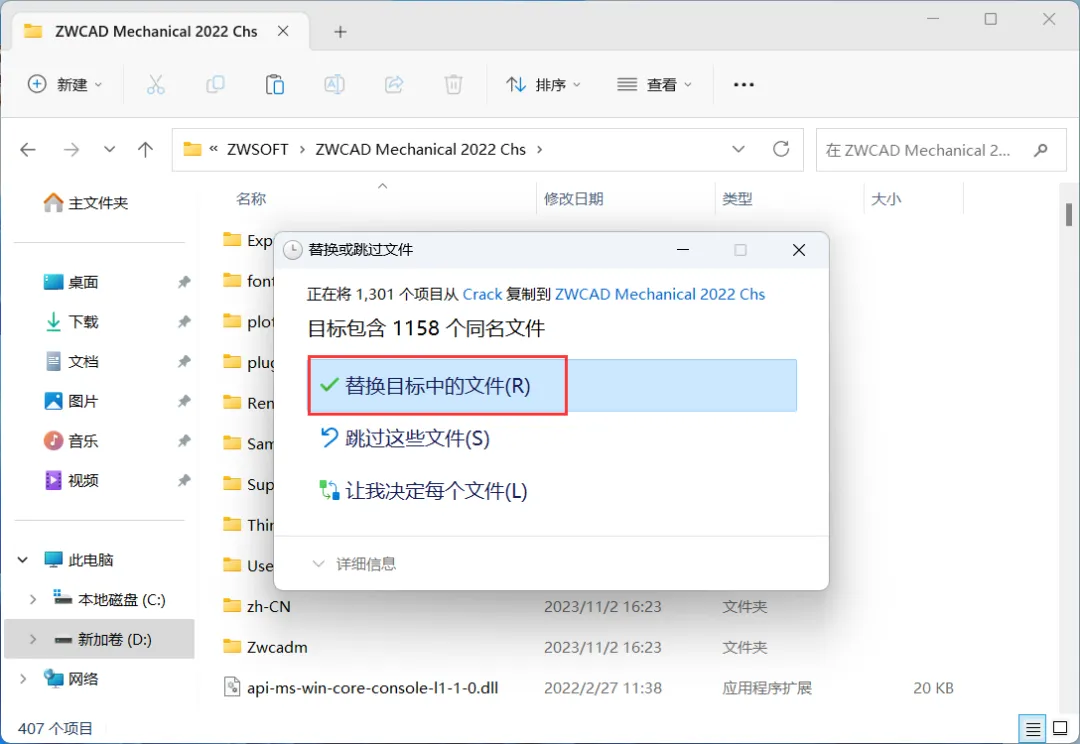Refresh the current folder view
Image resolution: width=1080 pixels, height=744 pixels.
click(x=781, y=149)
